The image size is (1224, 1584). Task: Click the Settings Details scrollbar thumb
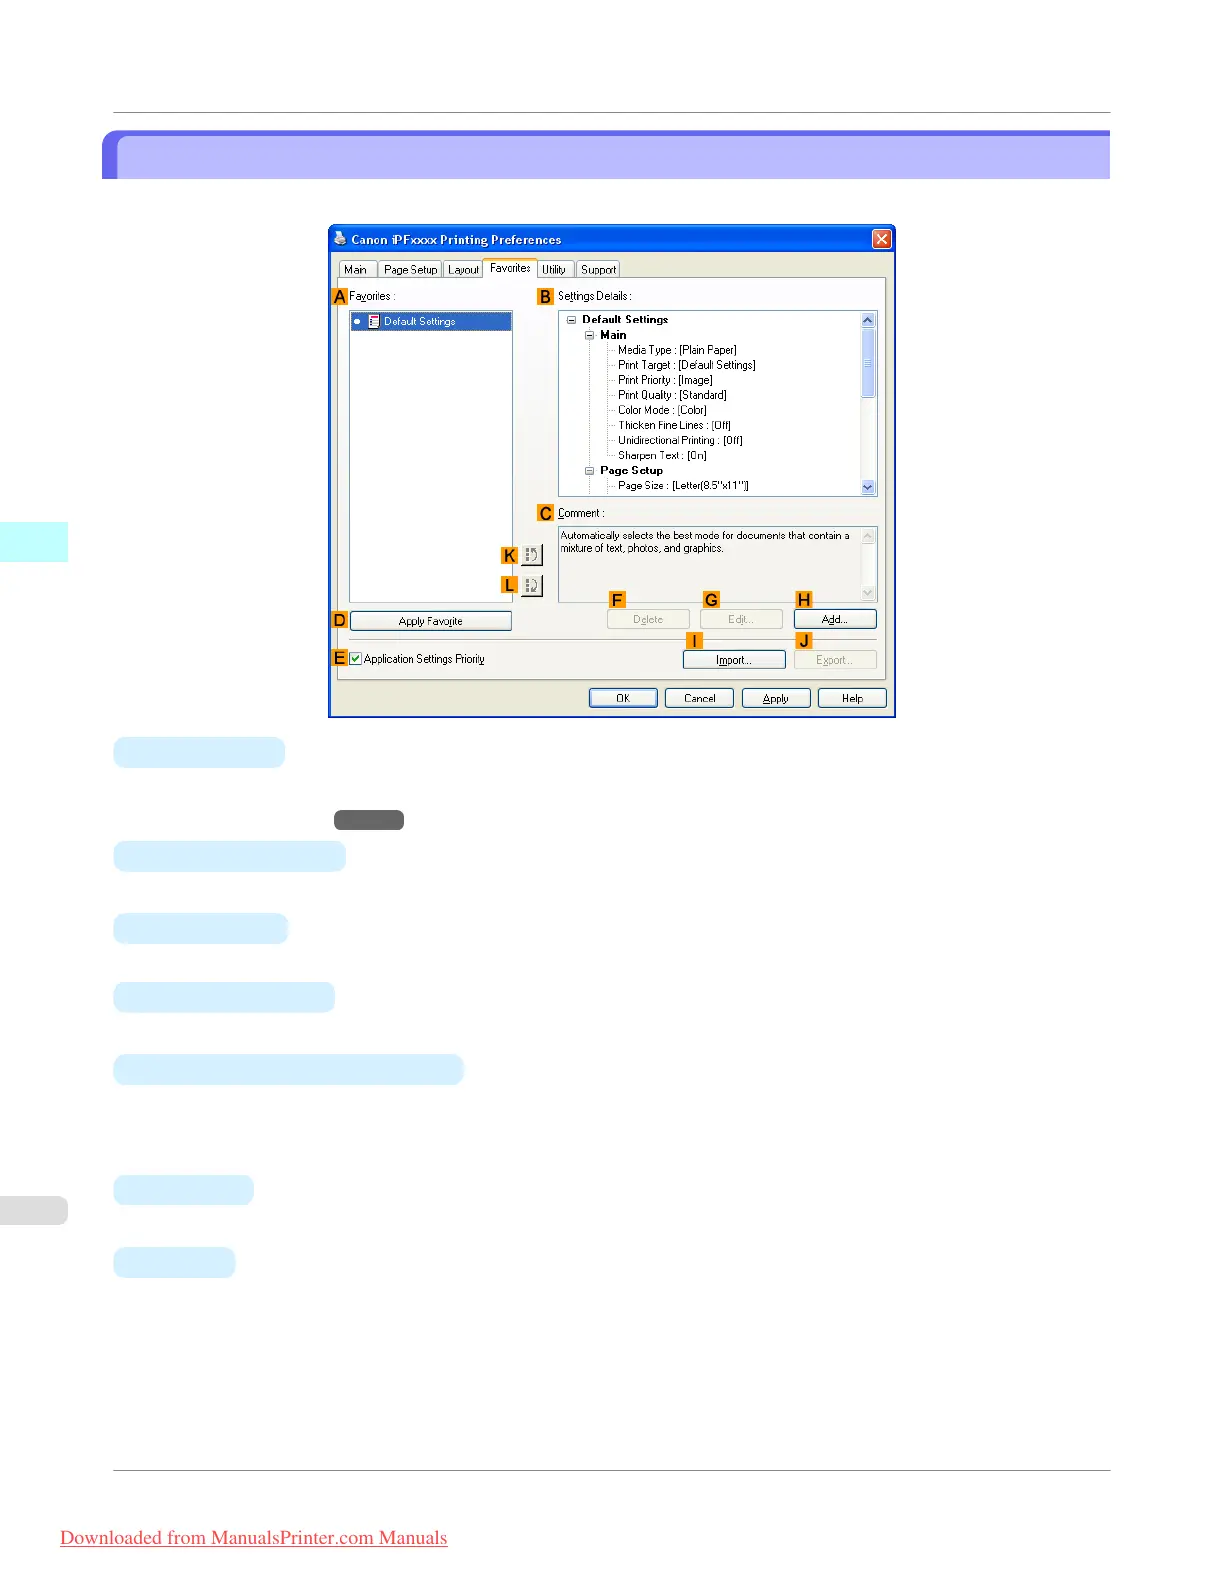868,363
